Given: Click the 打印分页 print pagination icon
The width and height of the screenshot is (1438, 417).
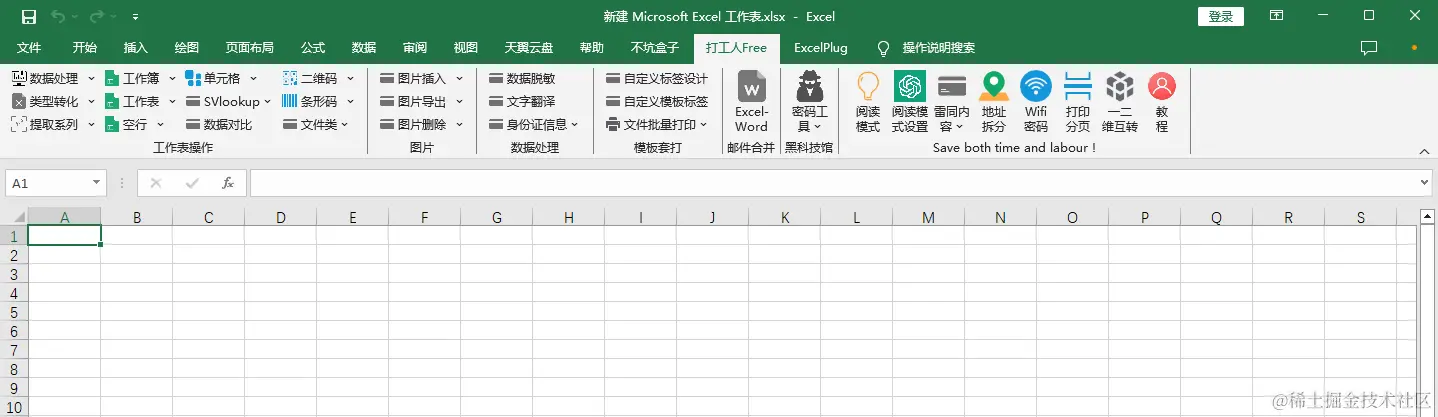Looking at the screenshot, I should [1078, 102].
